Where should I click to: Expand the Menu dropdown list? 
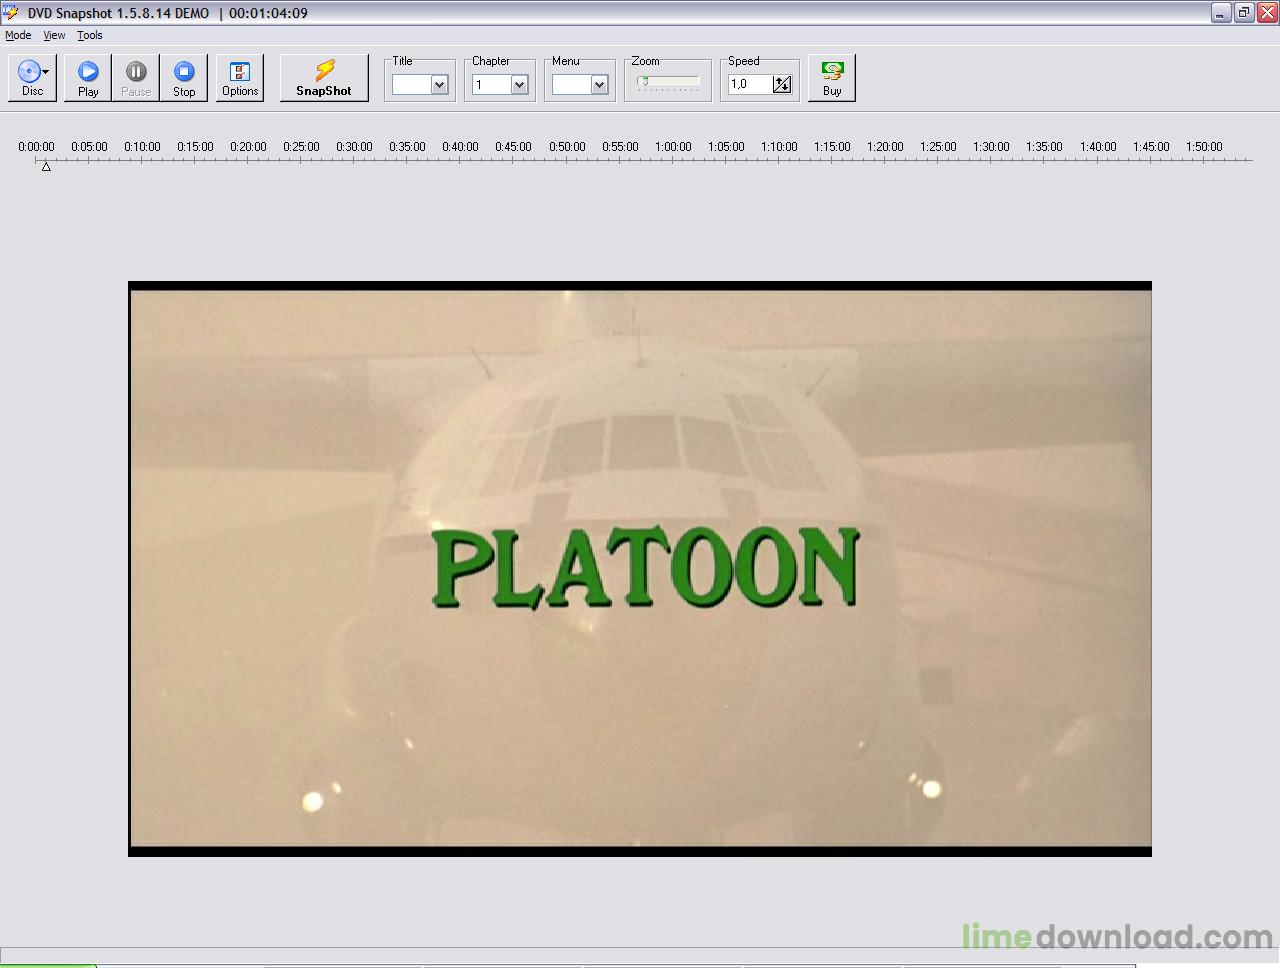[599, 85]
